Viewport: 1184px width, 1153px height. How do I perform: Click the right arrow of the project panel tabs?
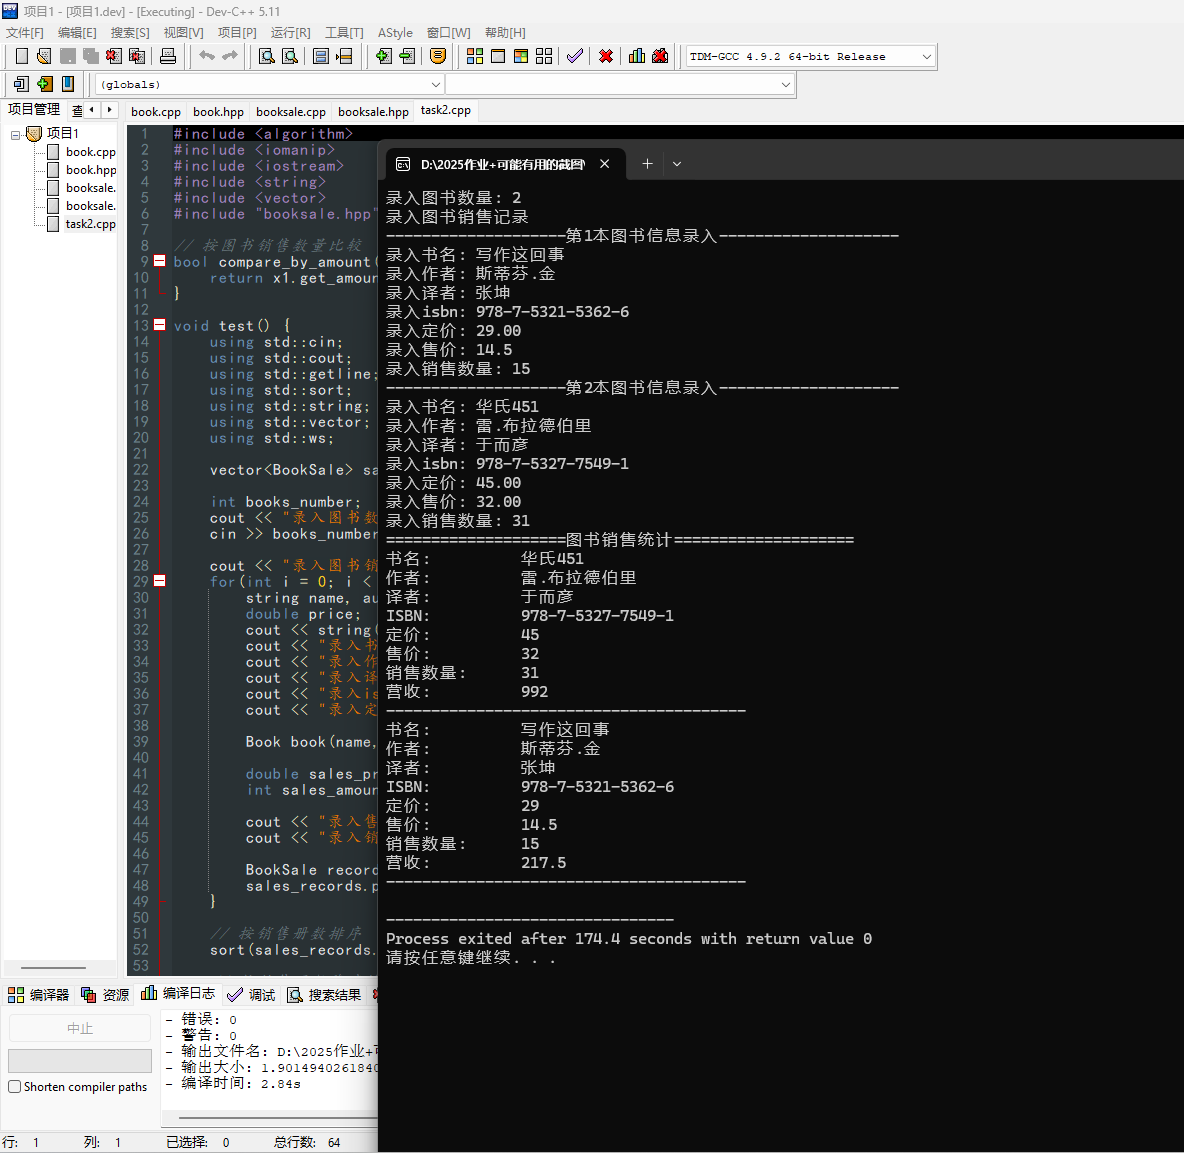[x=109, y=110]
